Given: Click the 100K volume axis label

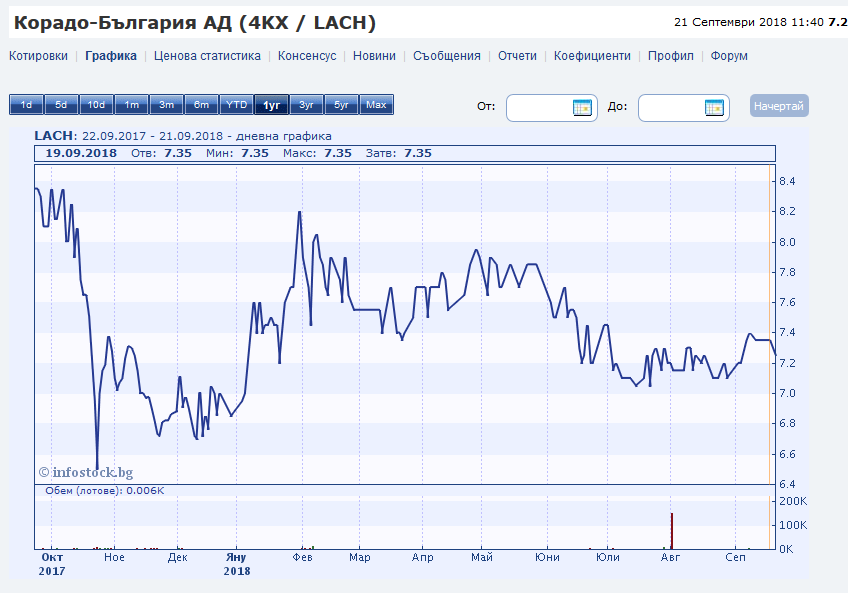Looking at the screenshot, I should (793, 525).
